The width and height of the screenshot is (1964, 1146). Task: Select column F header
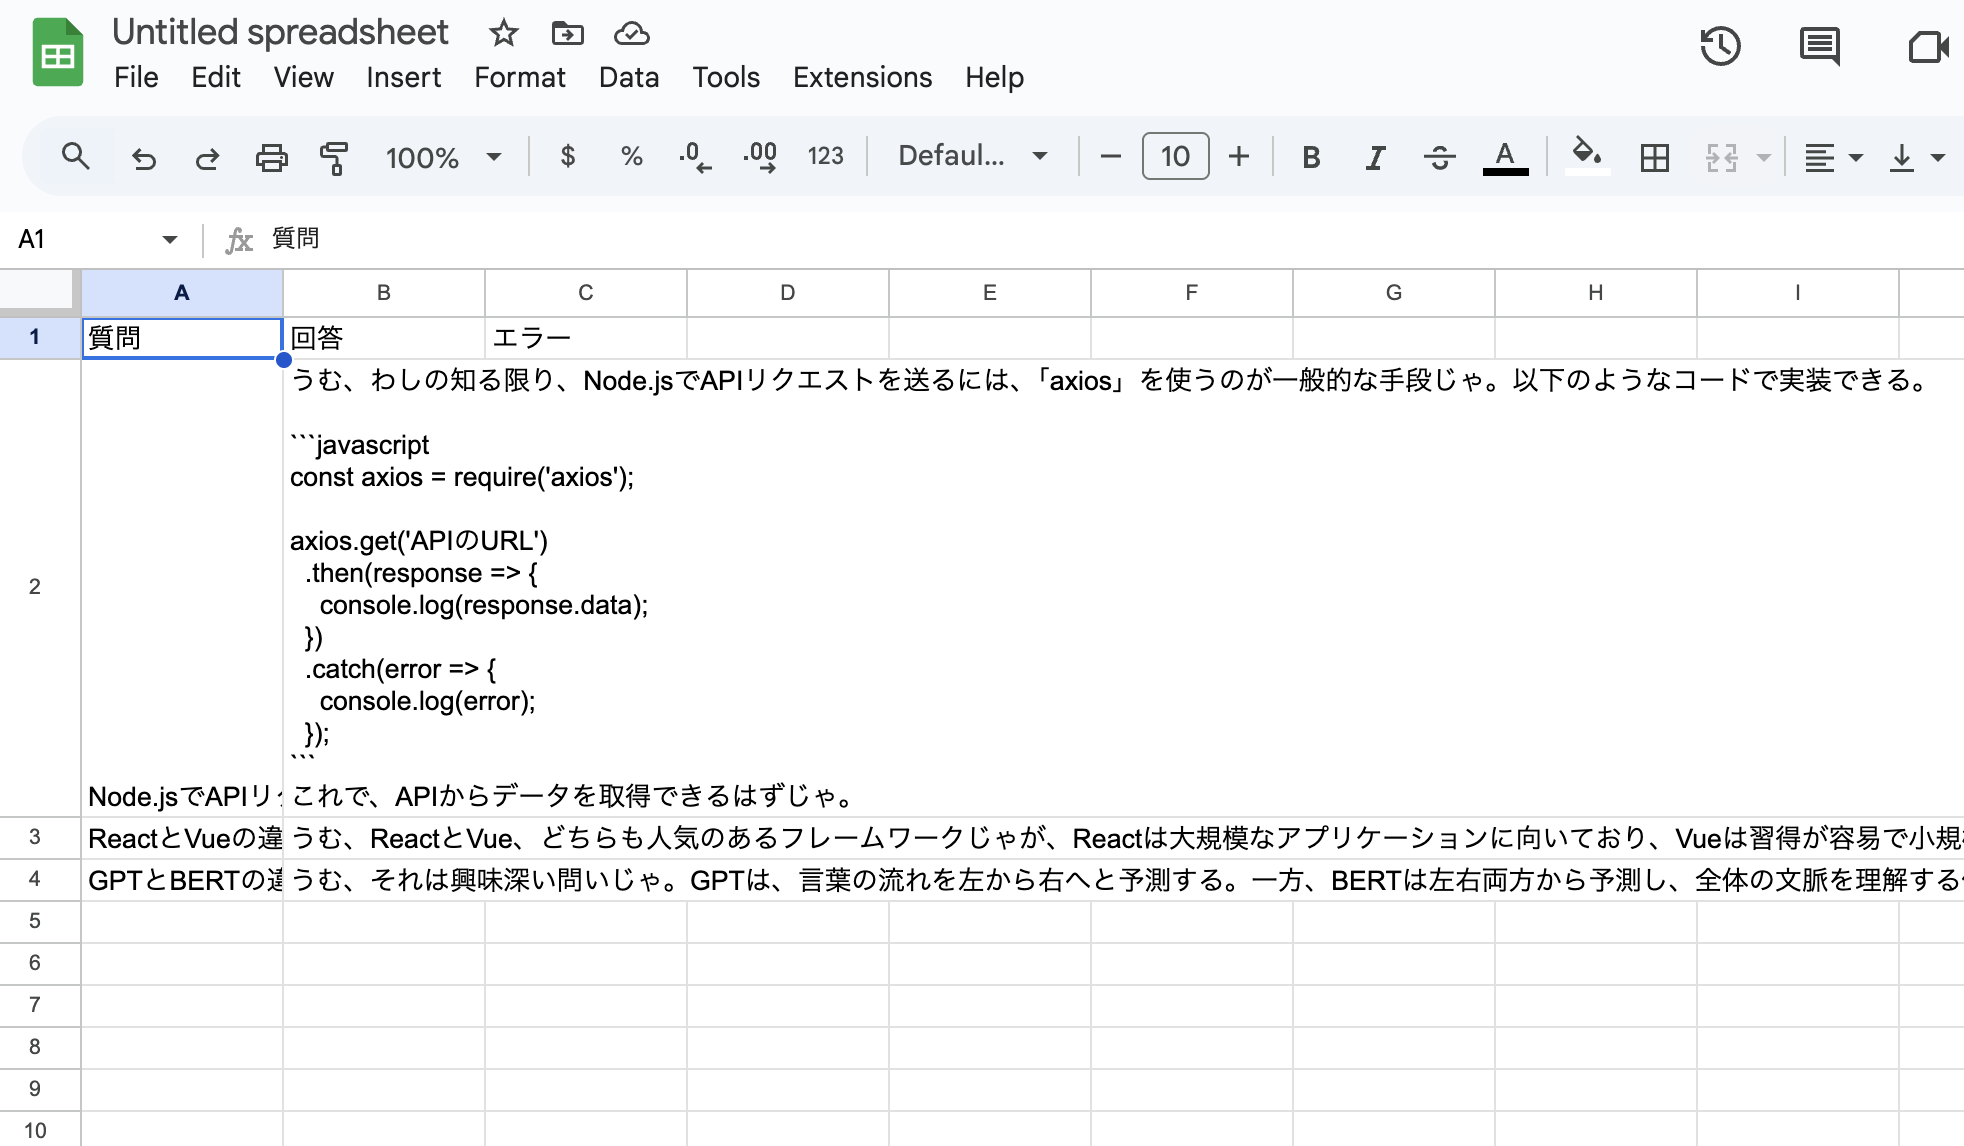[1192, 292]
